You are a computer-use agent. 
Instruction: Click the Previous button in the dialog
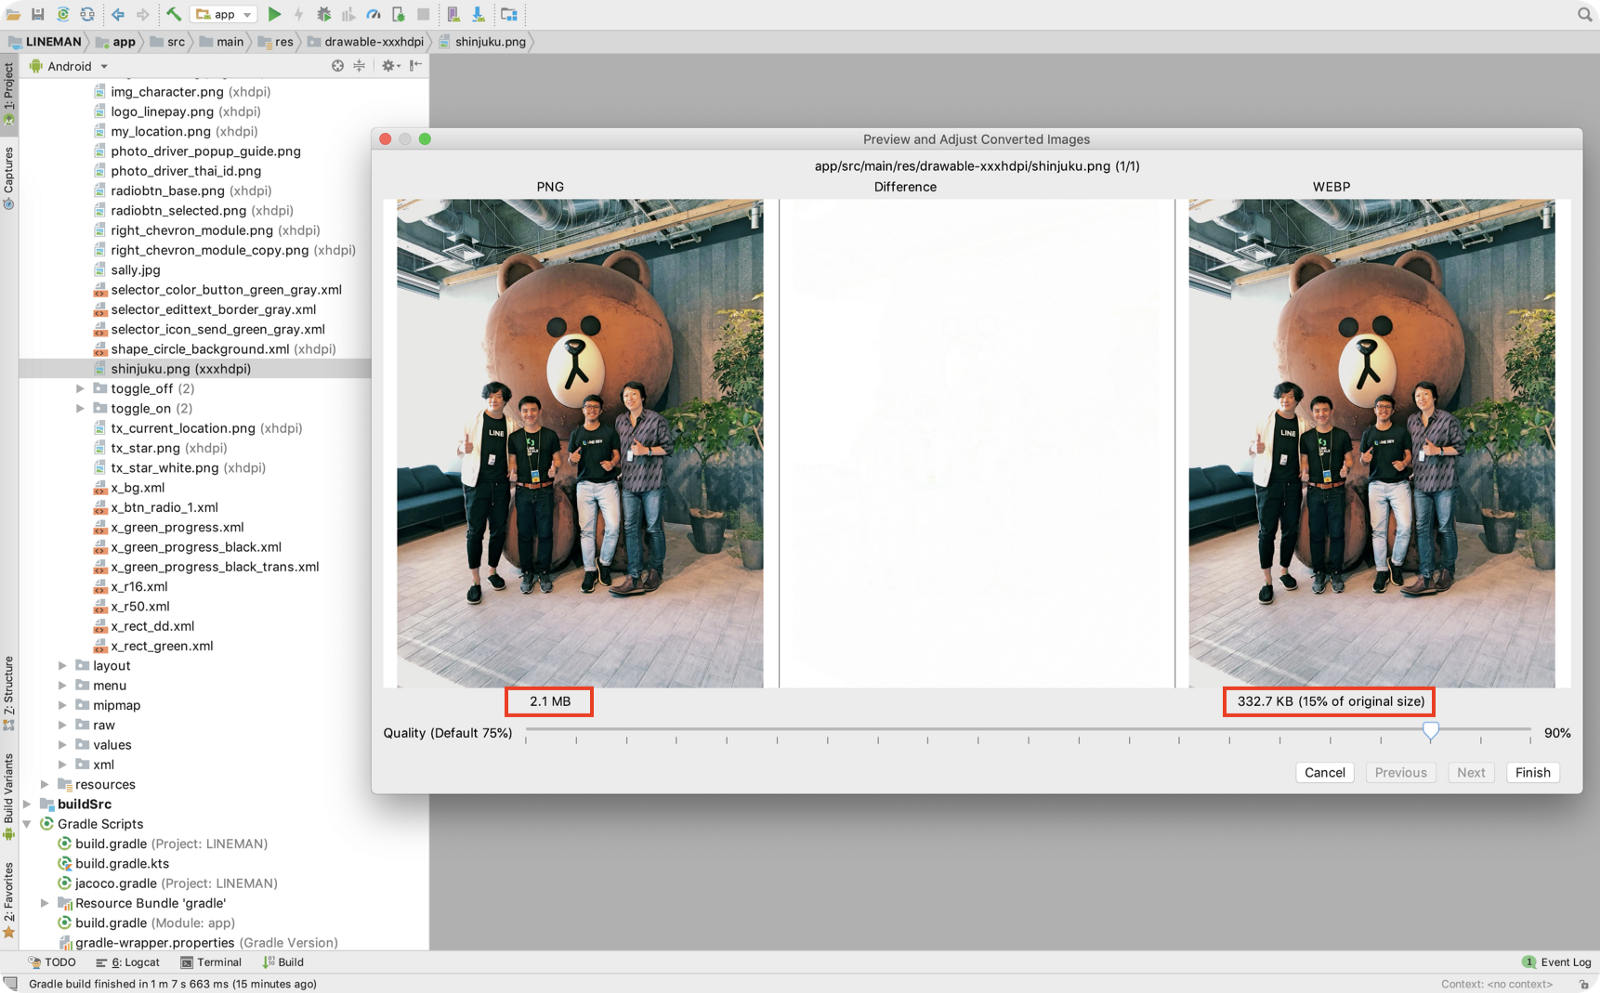pos(1401,772)
